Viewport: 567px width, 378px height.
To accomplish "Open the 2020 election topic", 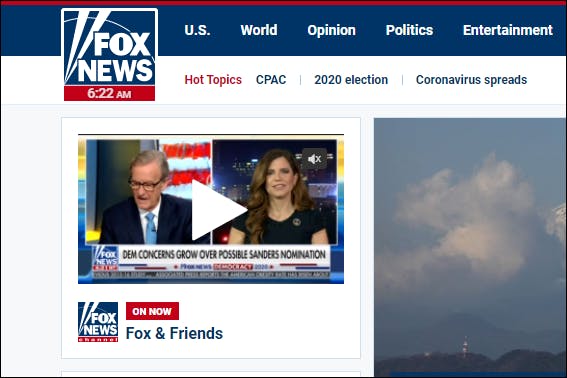I will point(351,80).
